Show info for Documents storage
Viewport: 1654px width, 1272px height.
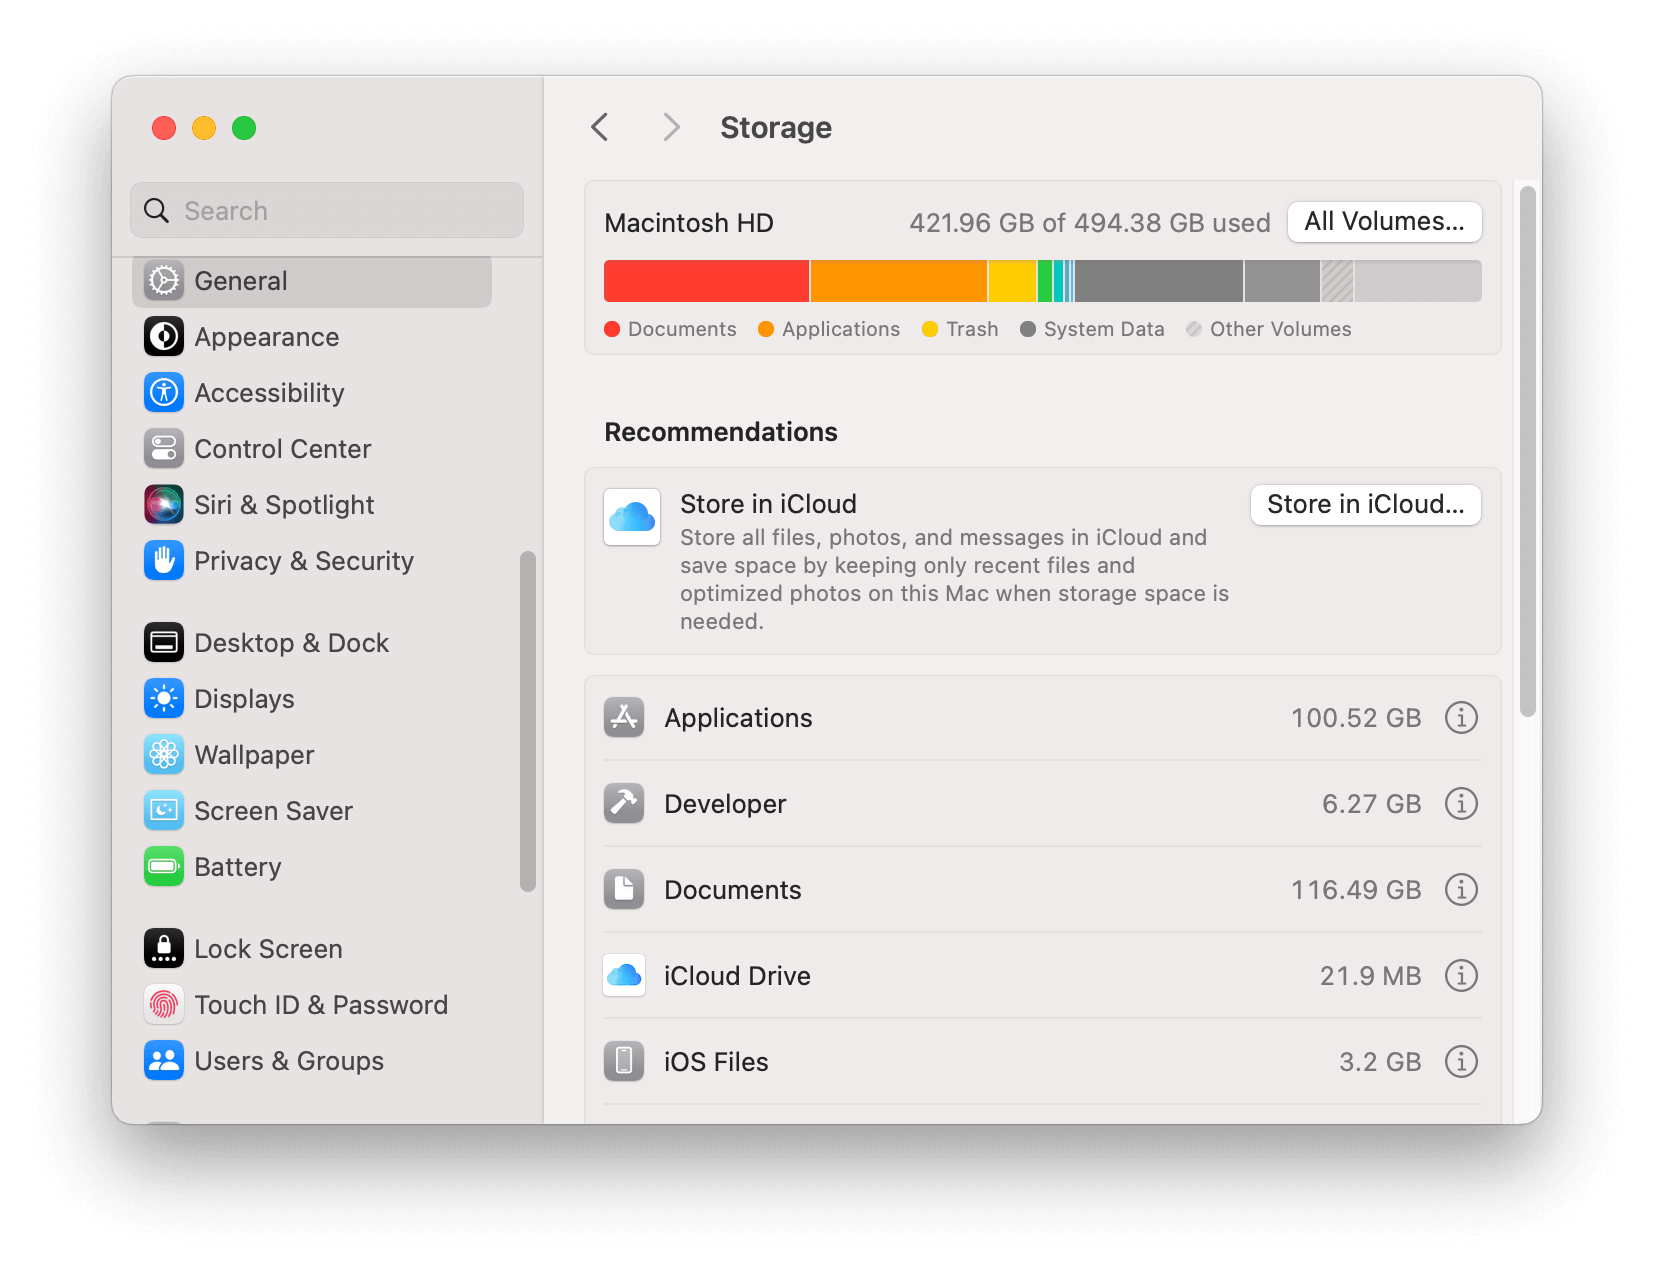click(1461, 890)
